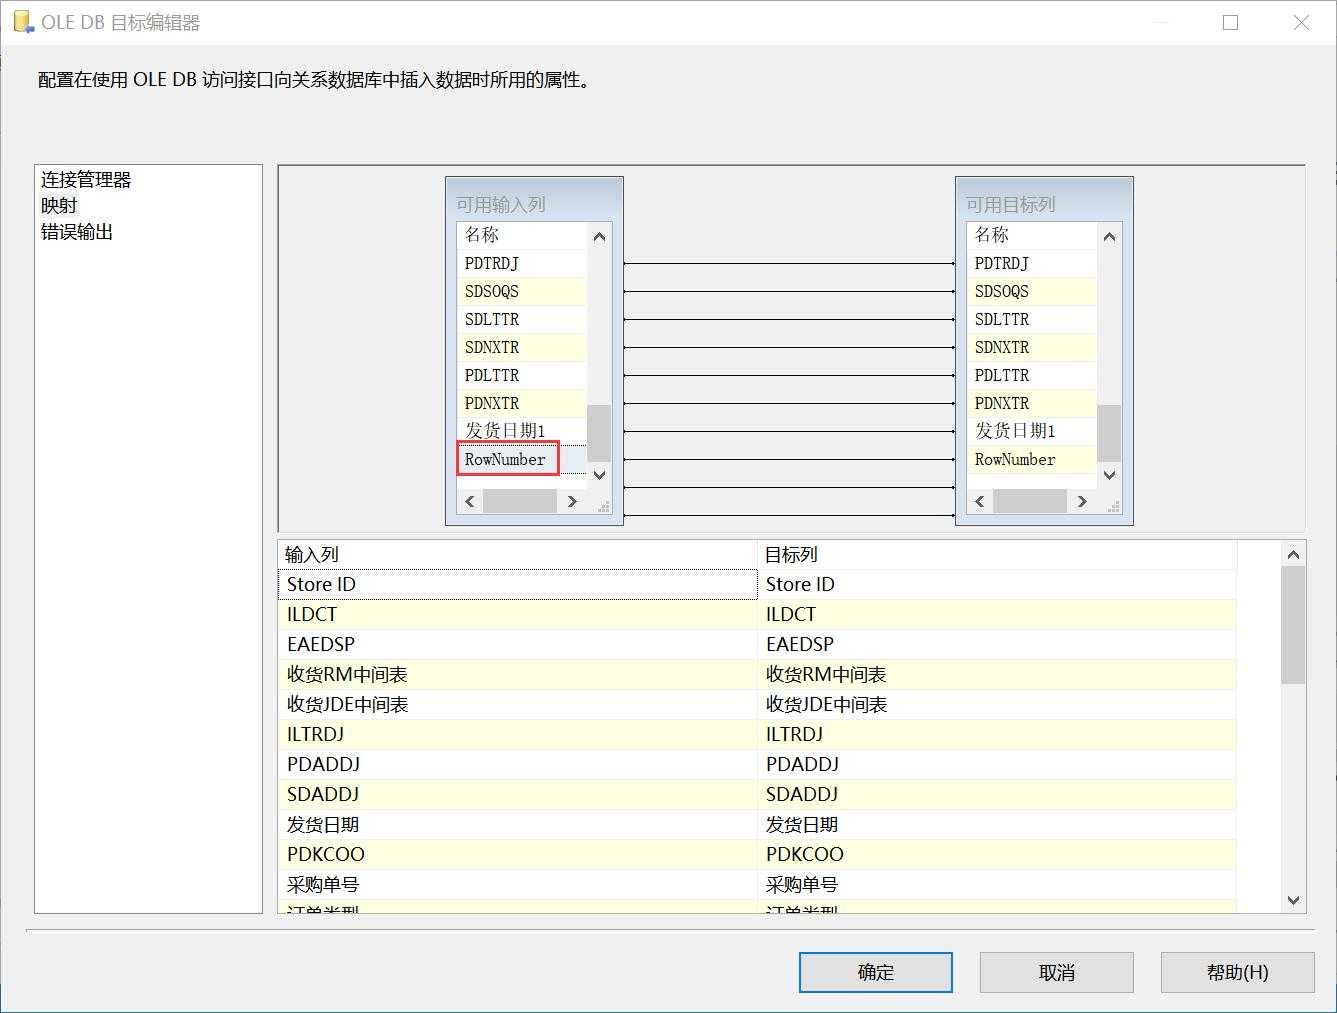The image size is (1337, 1013).
Task: Click destination columns vertical scrollbar thumb
Action: pyautogui.click(x=1109, y=433)
